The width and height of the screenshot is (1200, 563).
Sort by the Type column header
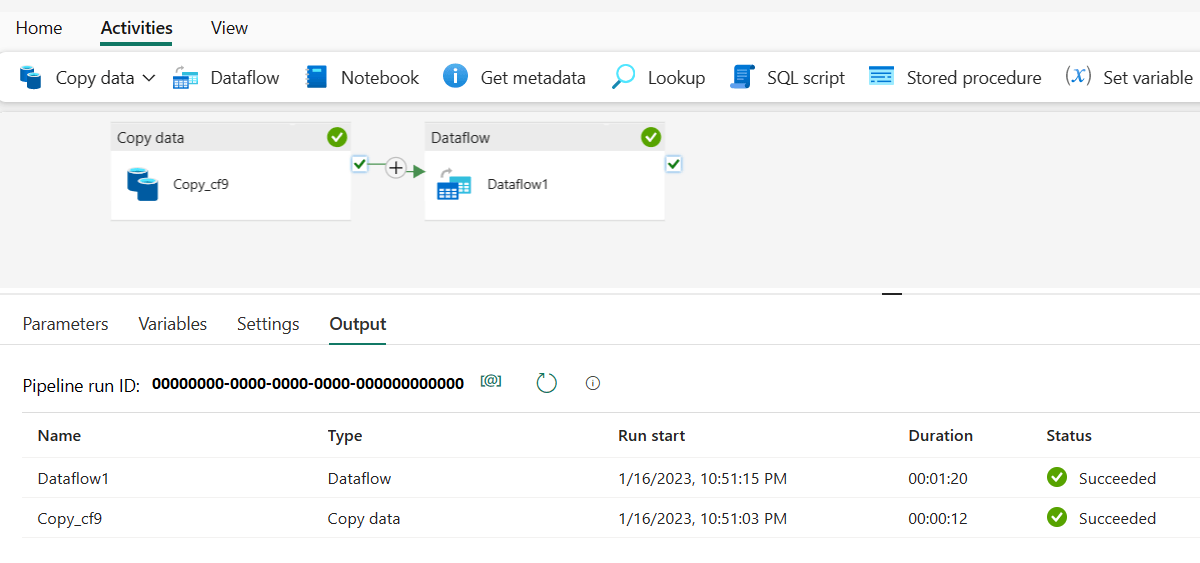[345, 436]
